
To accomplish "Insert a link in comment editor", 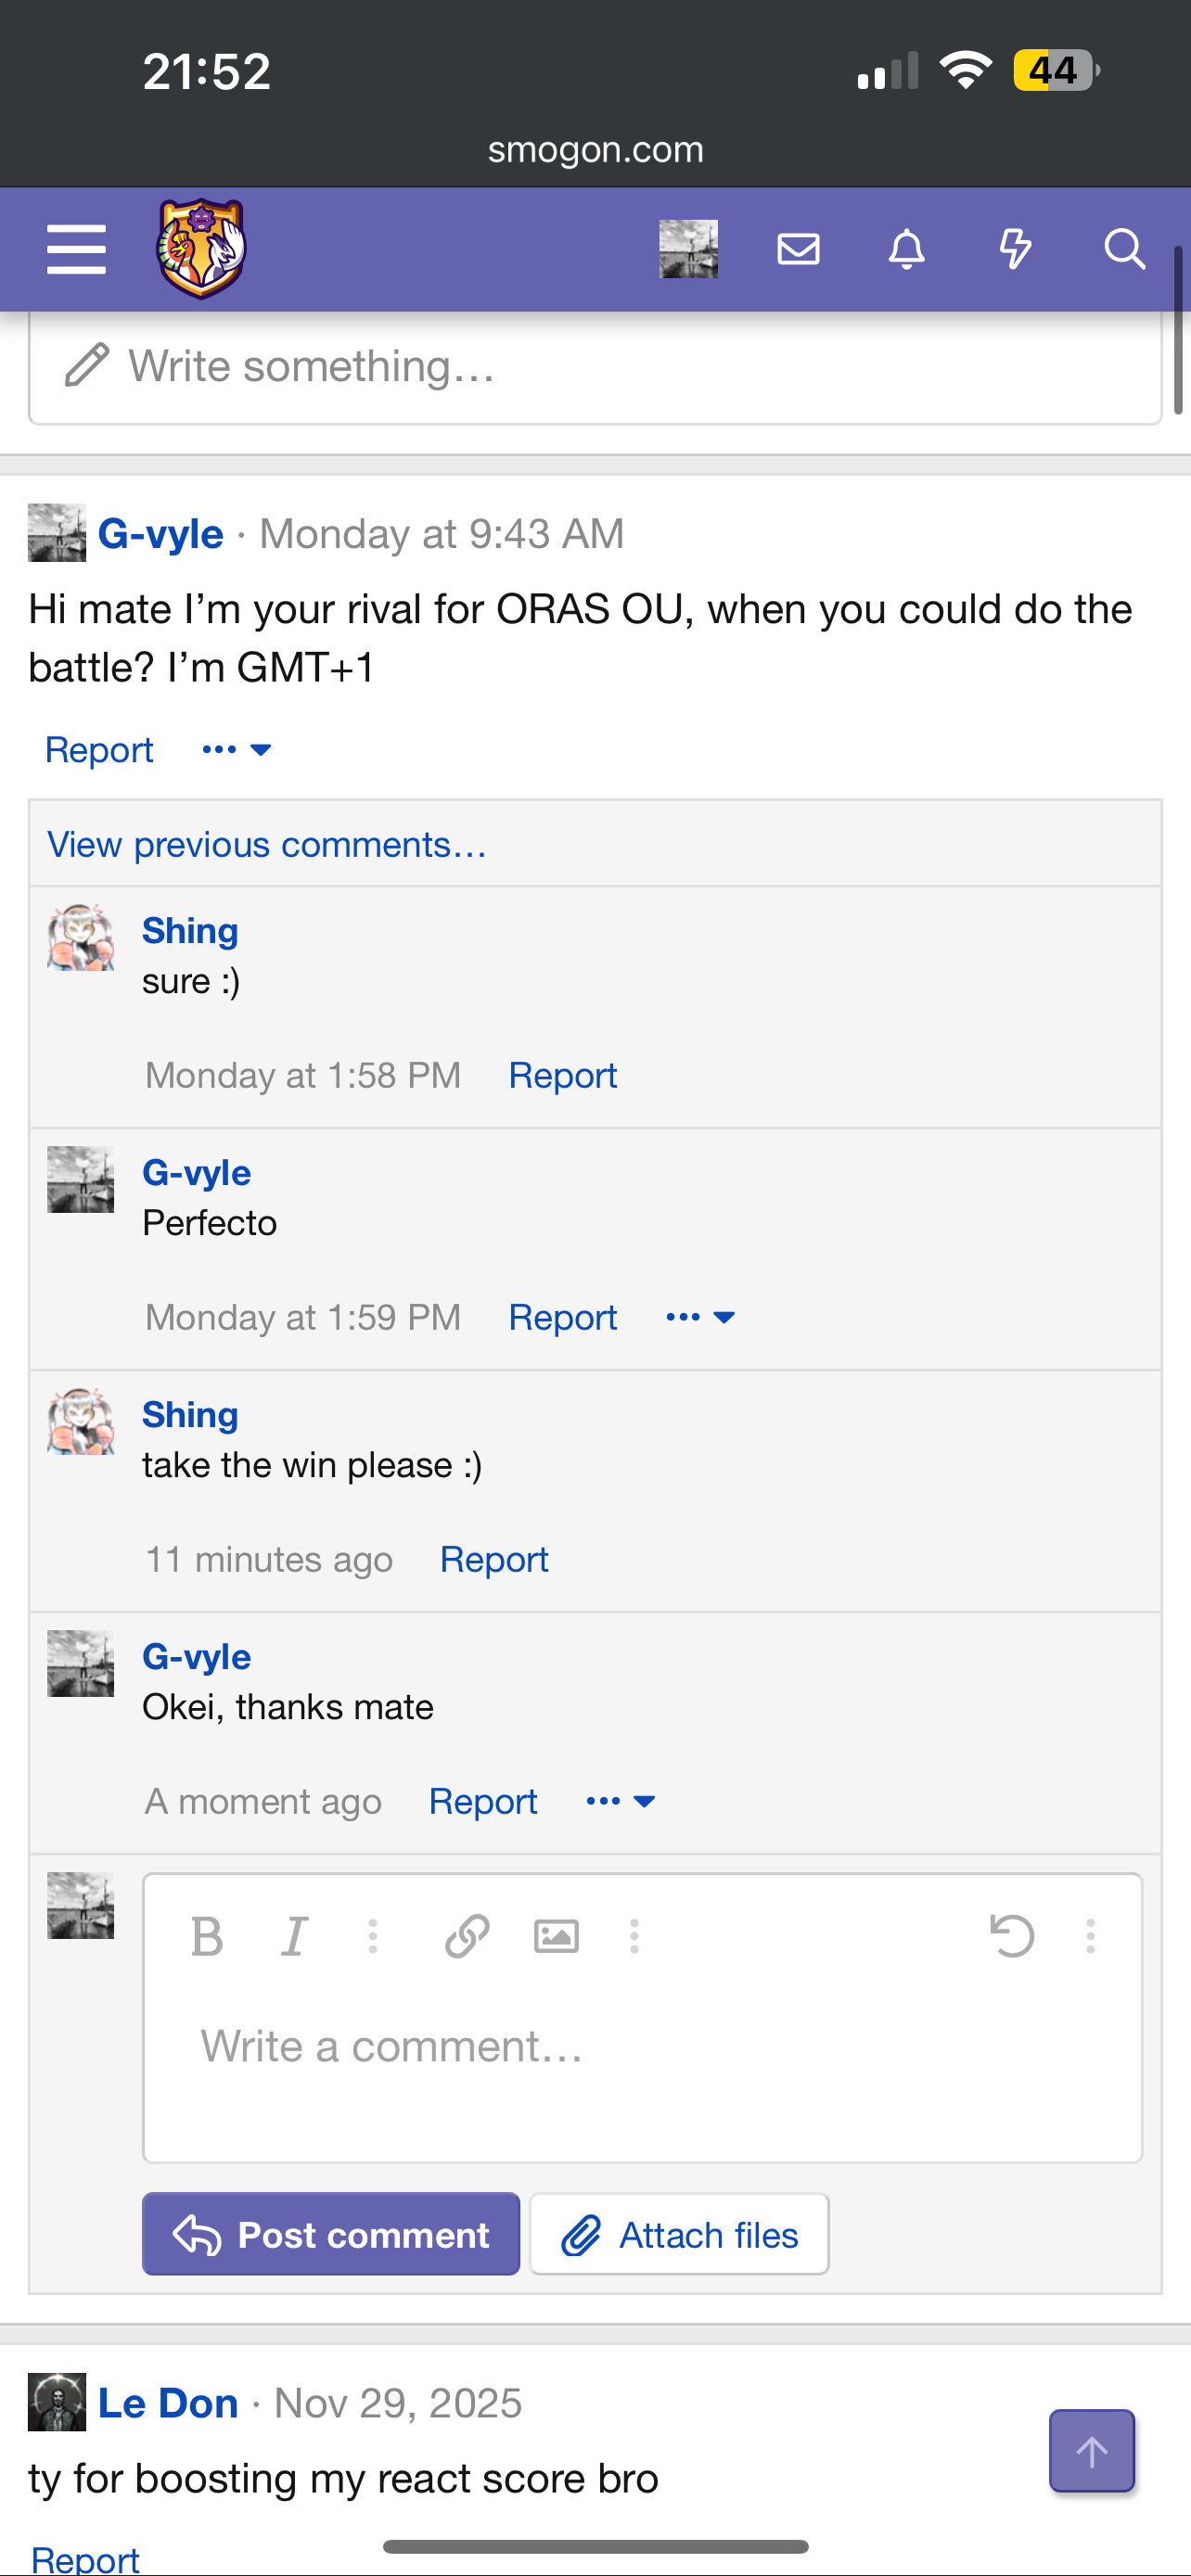I will [x=467, y=1936].
